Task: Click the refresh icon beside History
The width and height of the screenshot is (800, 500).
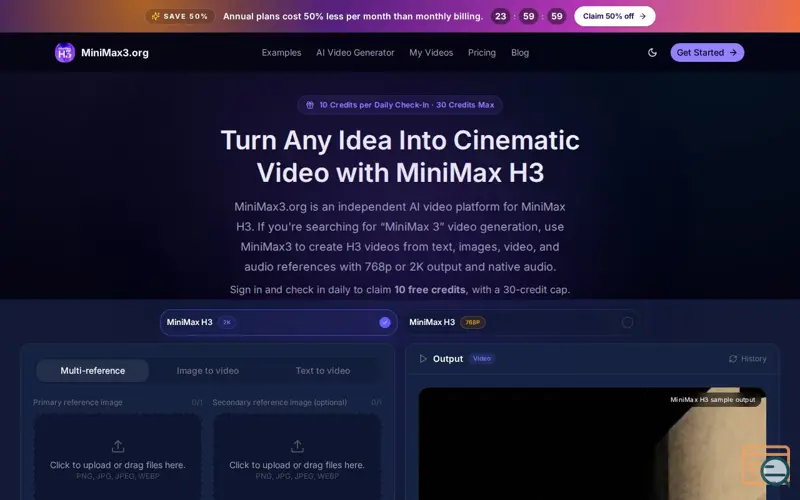Action: point(733,359)
